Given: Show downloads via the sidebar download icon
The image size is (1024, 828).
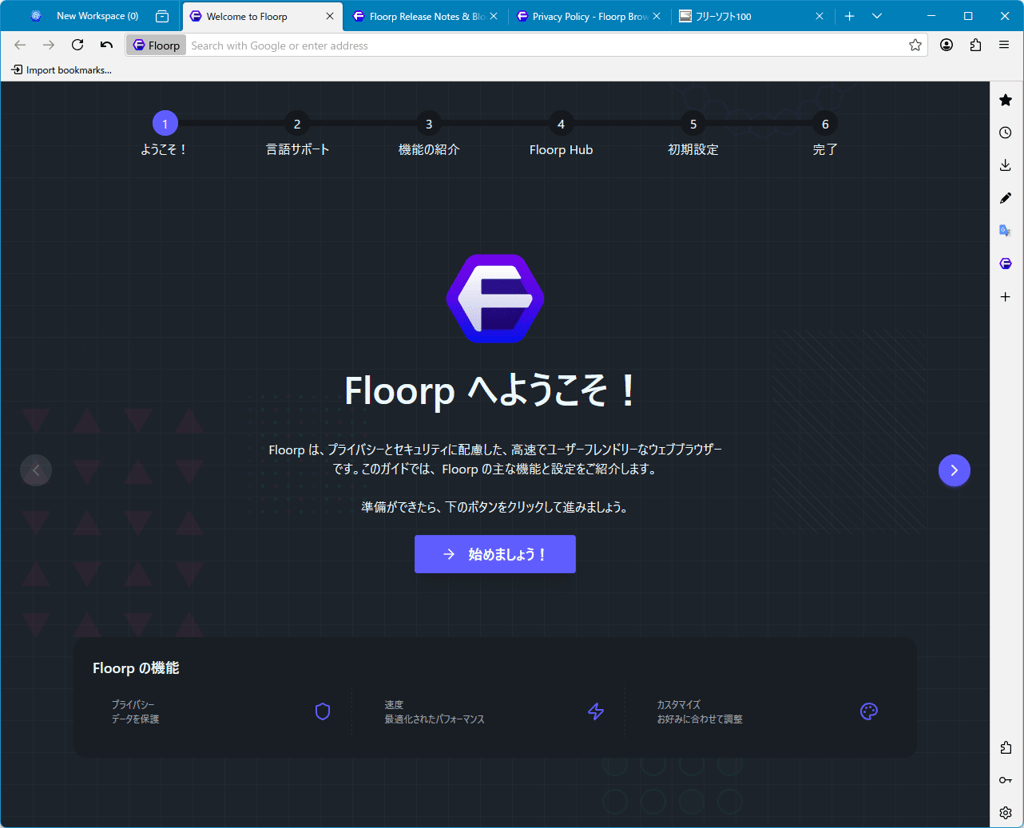Looking at the screenshot, I should [x=1005, y=164].
